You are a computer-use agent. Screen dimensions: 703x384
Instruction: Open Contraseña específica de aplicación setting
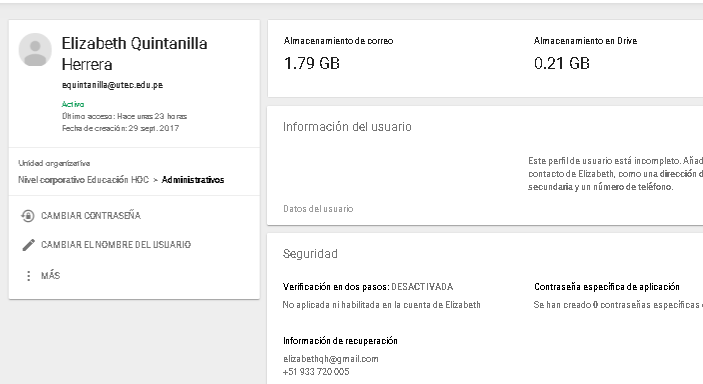click(607, 287)
